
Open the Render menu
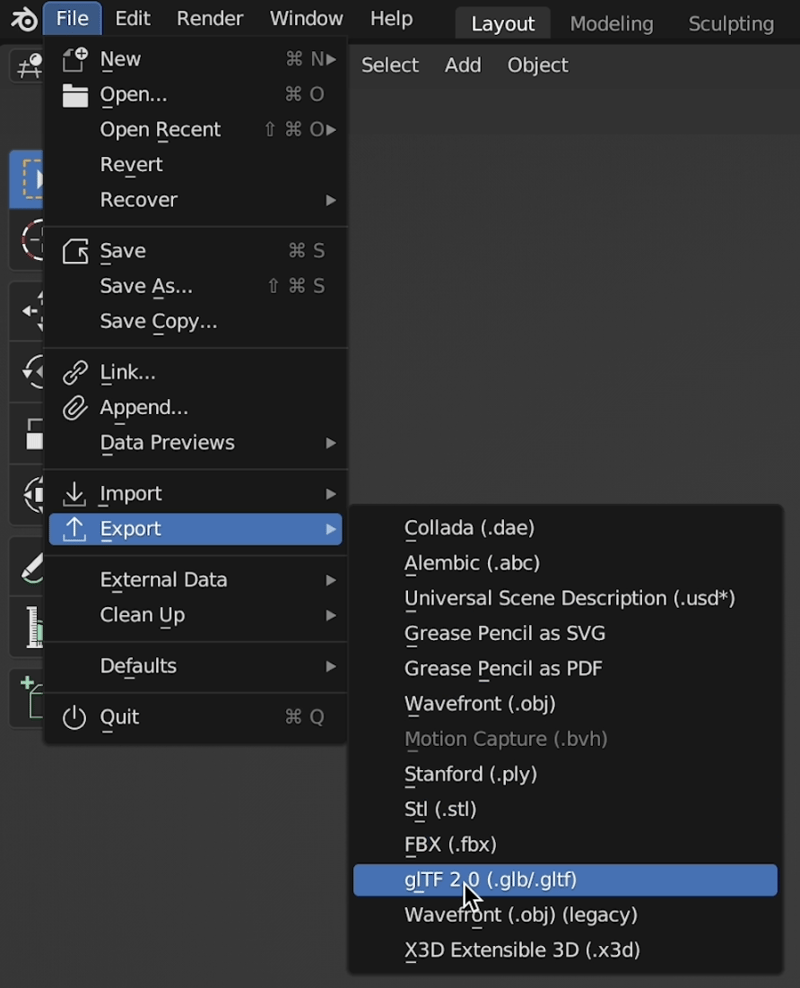tap(210, 18)
